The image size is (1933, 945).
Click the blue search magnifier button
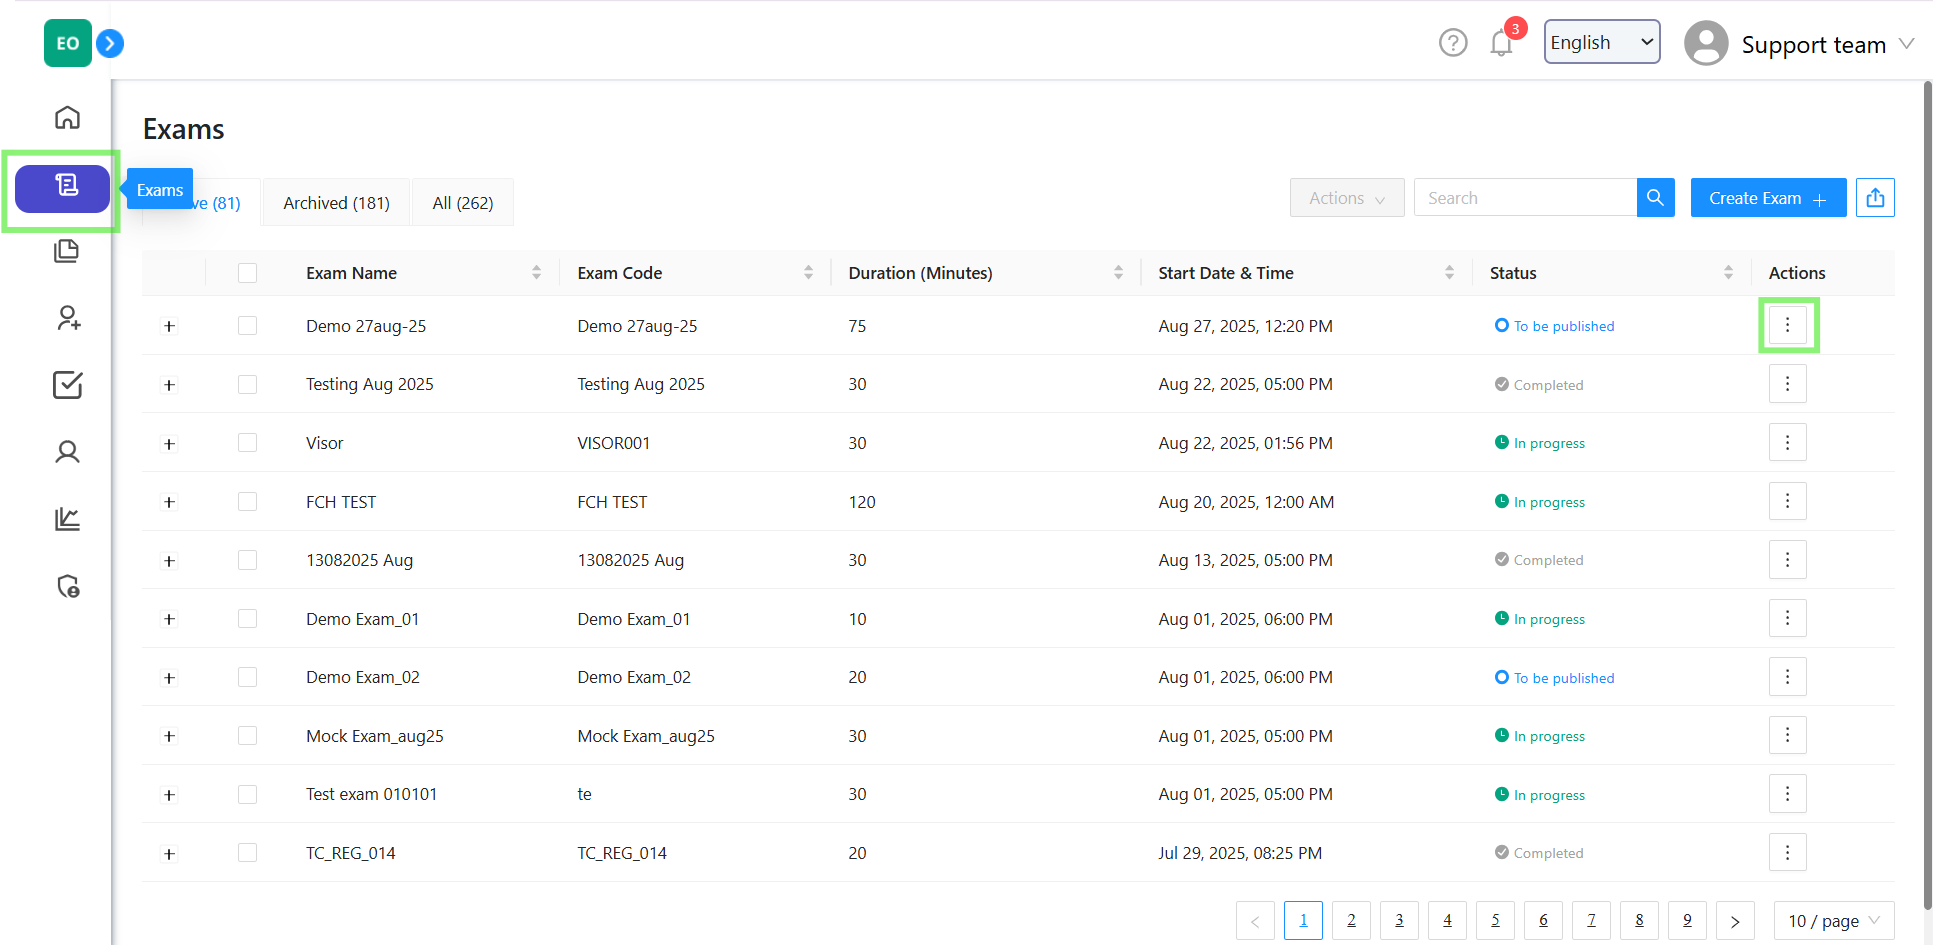1655,198
